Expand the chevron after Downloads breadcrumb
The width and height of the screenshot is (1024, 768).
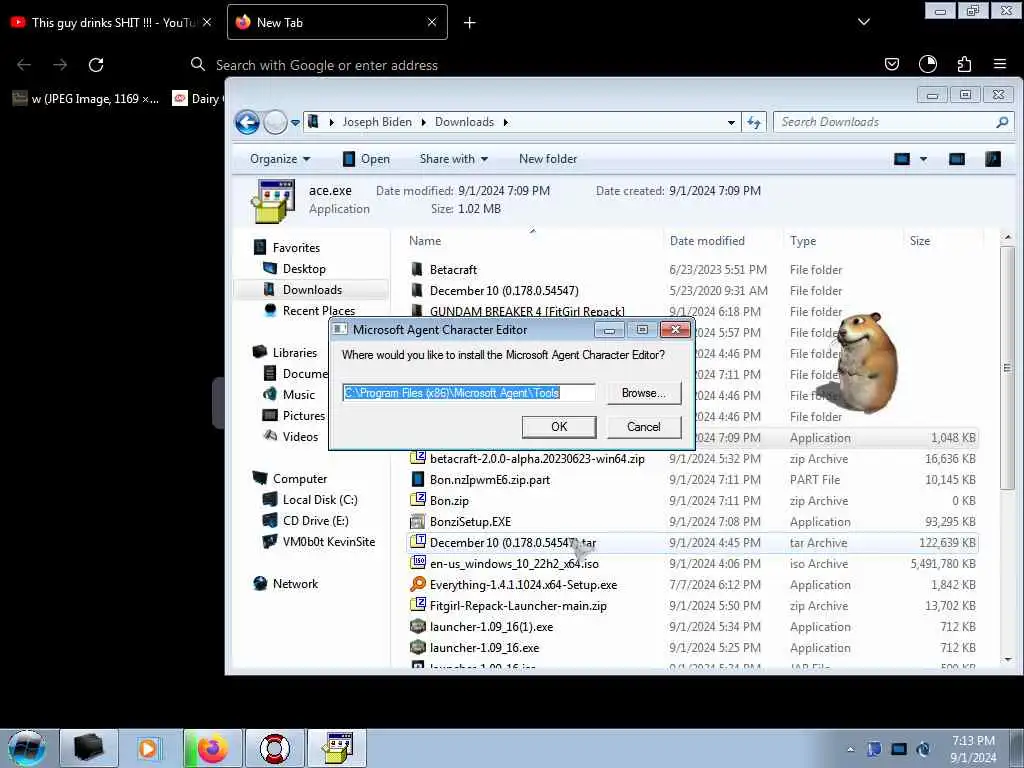[x=505, y=122]
